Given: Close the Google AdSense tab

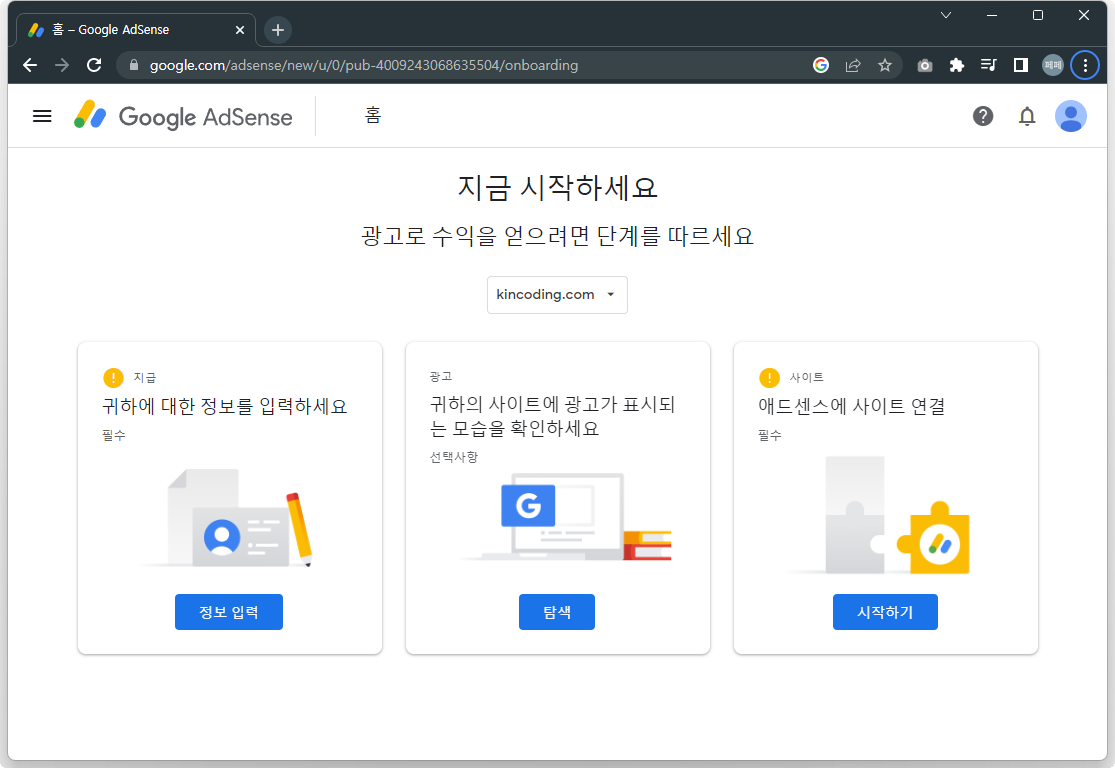Looking at the screenshot, I should click(240, 30).
